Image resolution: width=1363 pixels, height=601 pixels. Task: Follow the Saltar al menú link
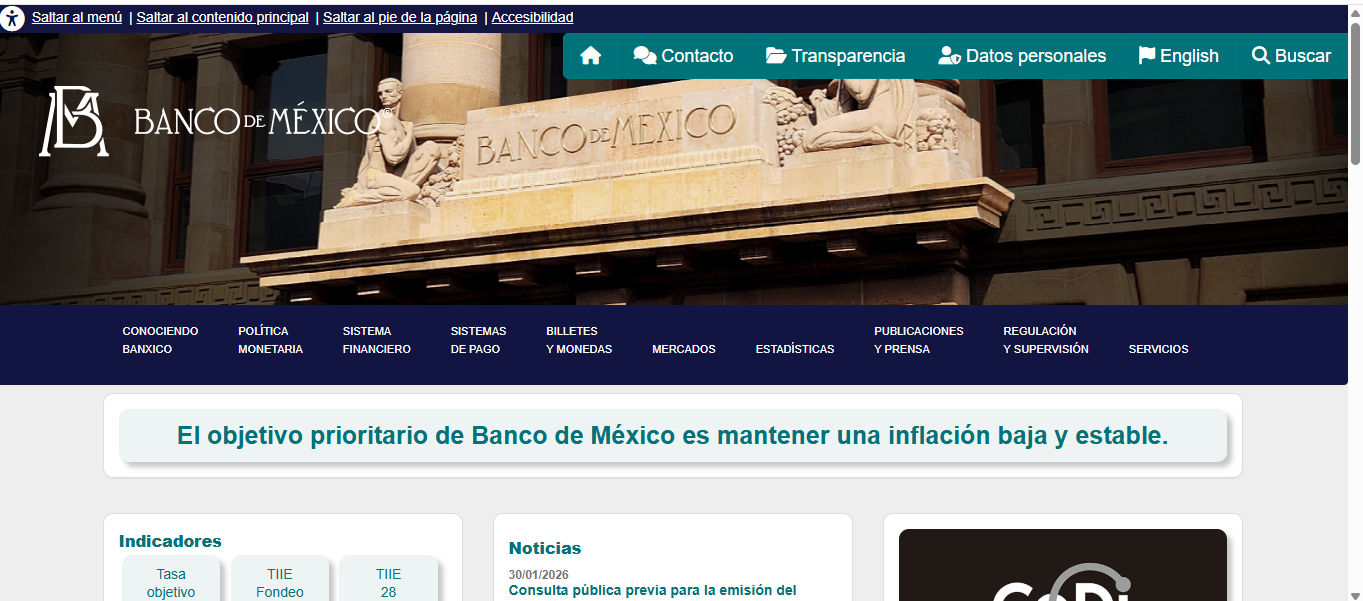[x=77, y=18]
